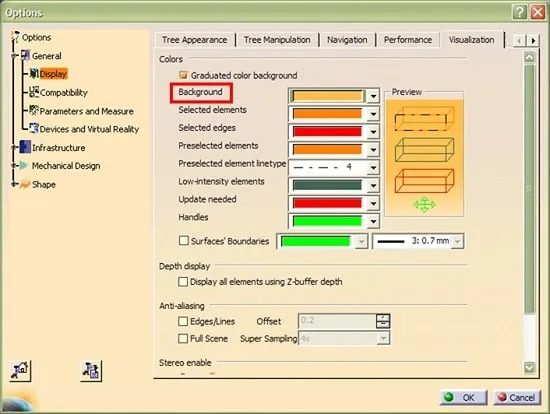The width and height of the screenshot is (550, 414).
Task: Enable Edges/Lines anti-aliasing checkbox
Action: (x=183, y=321)
